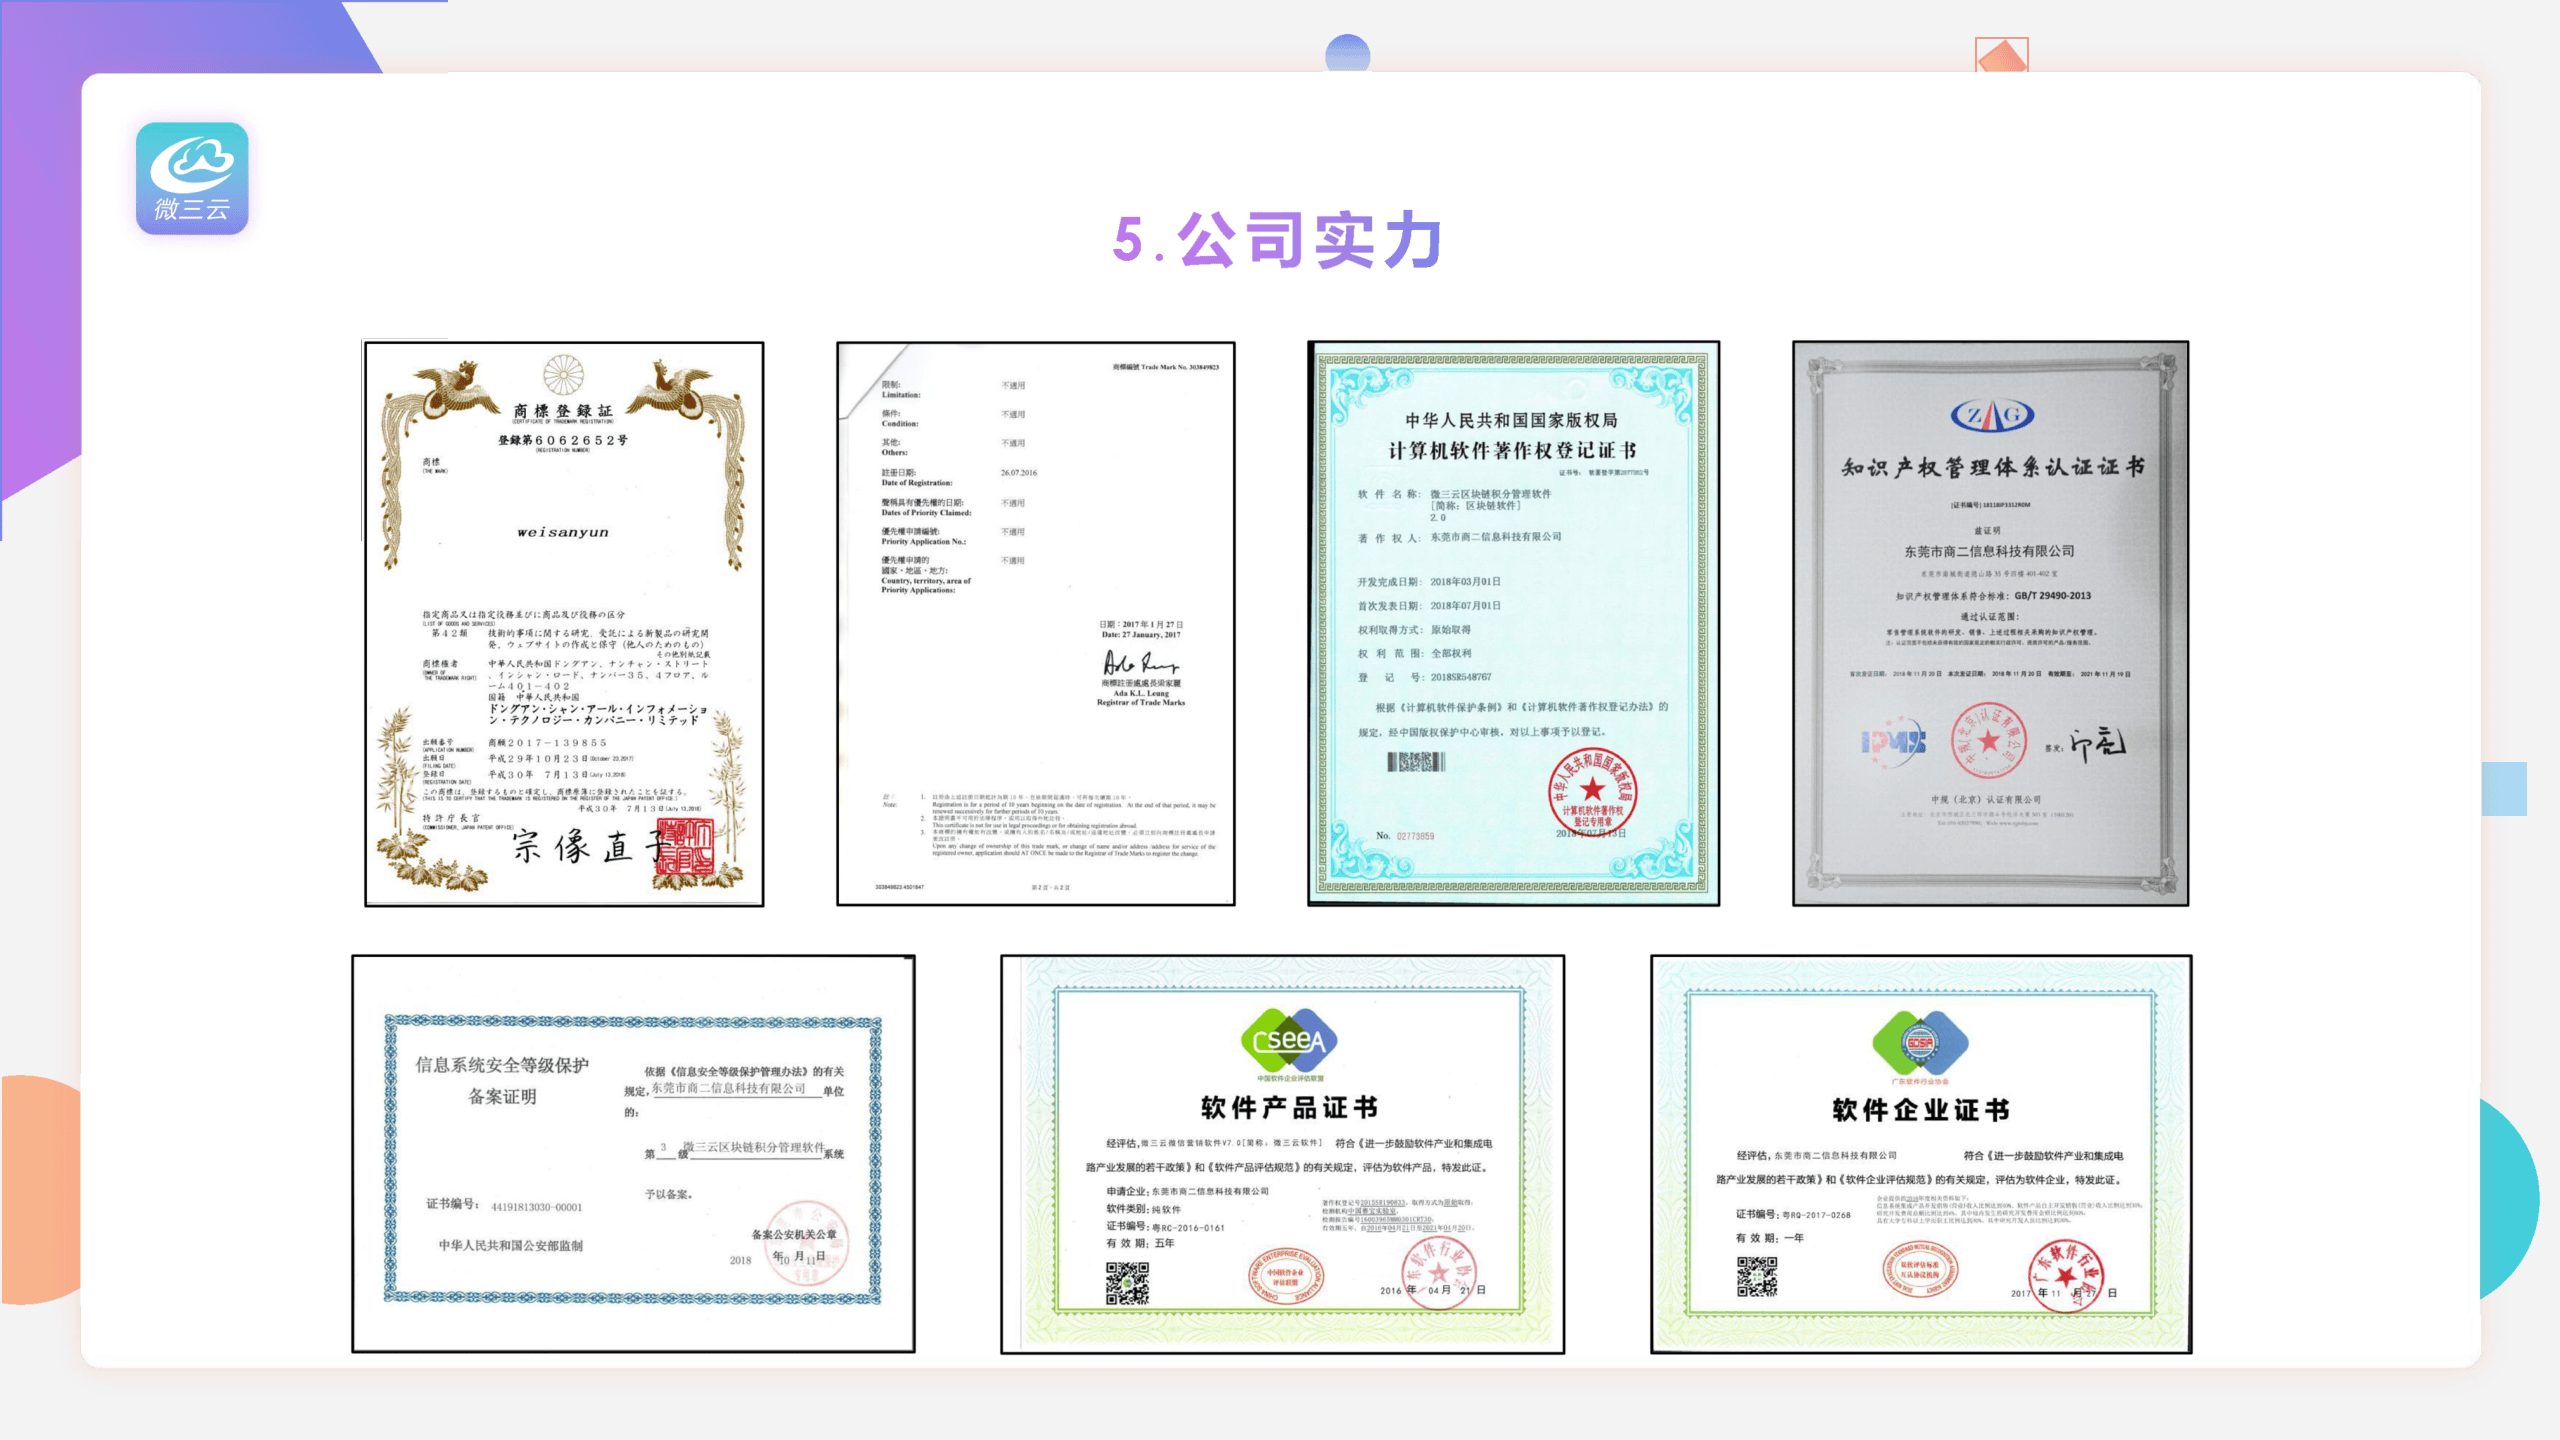Click the 软件企业证书 heading text
Viewport: 2560px width, 1440px height.
point(1920,1109)
